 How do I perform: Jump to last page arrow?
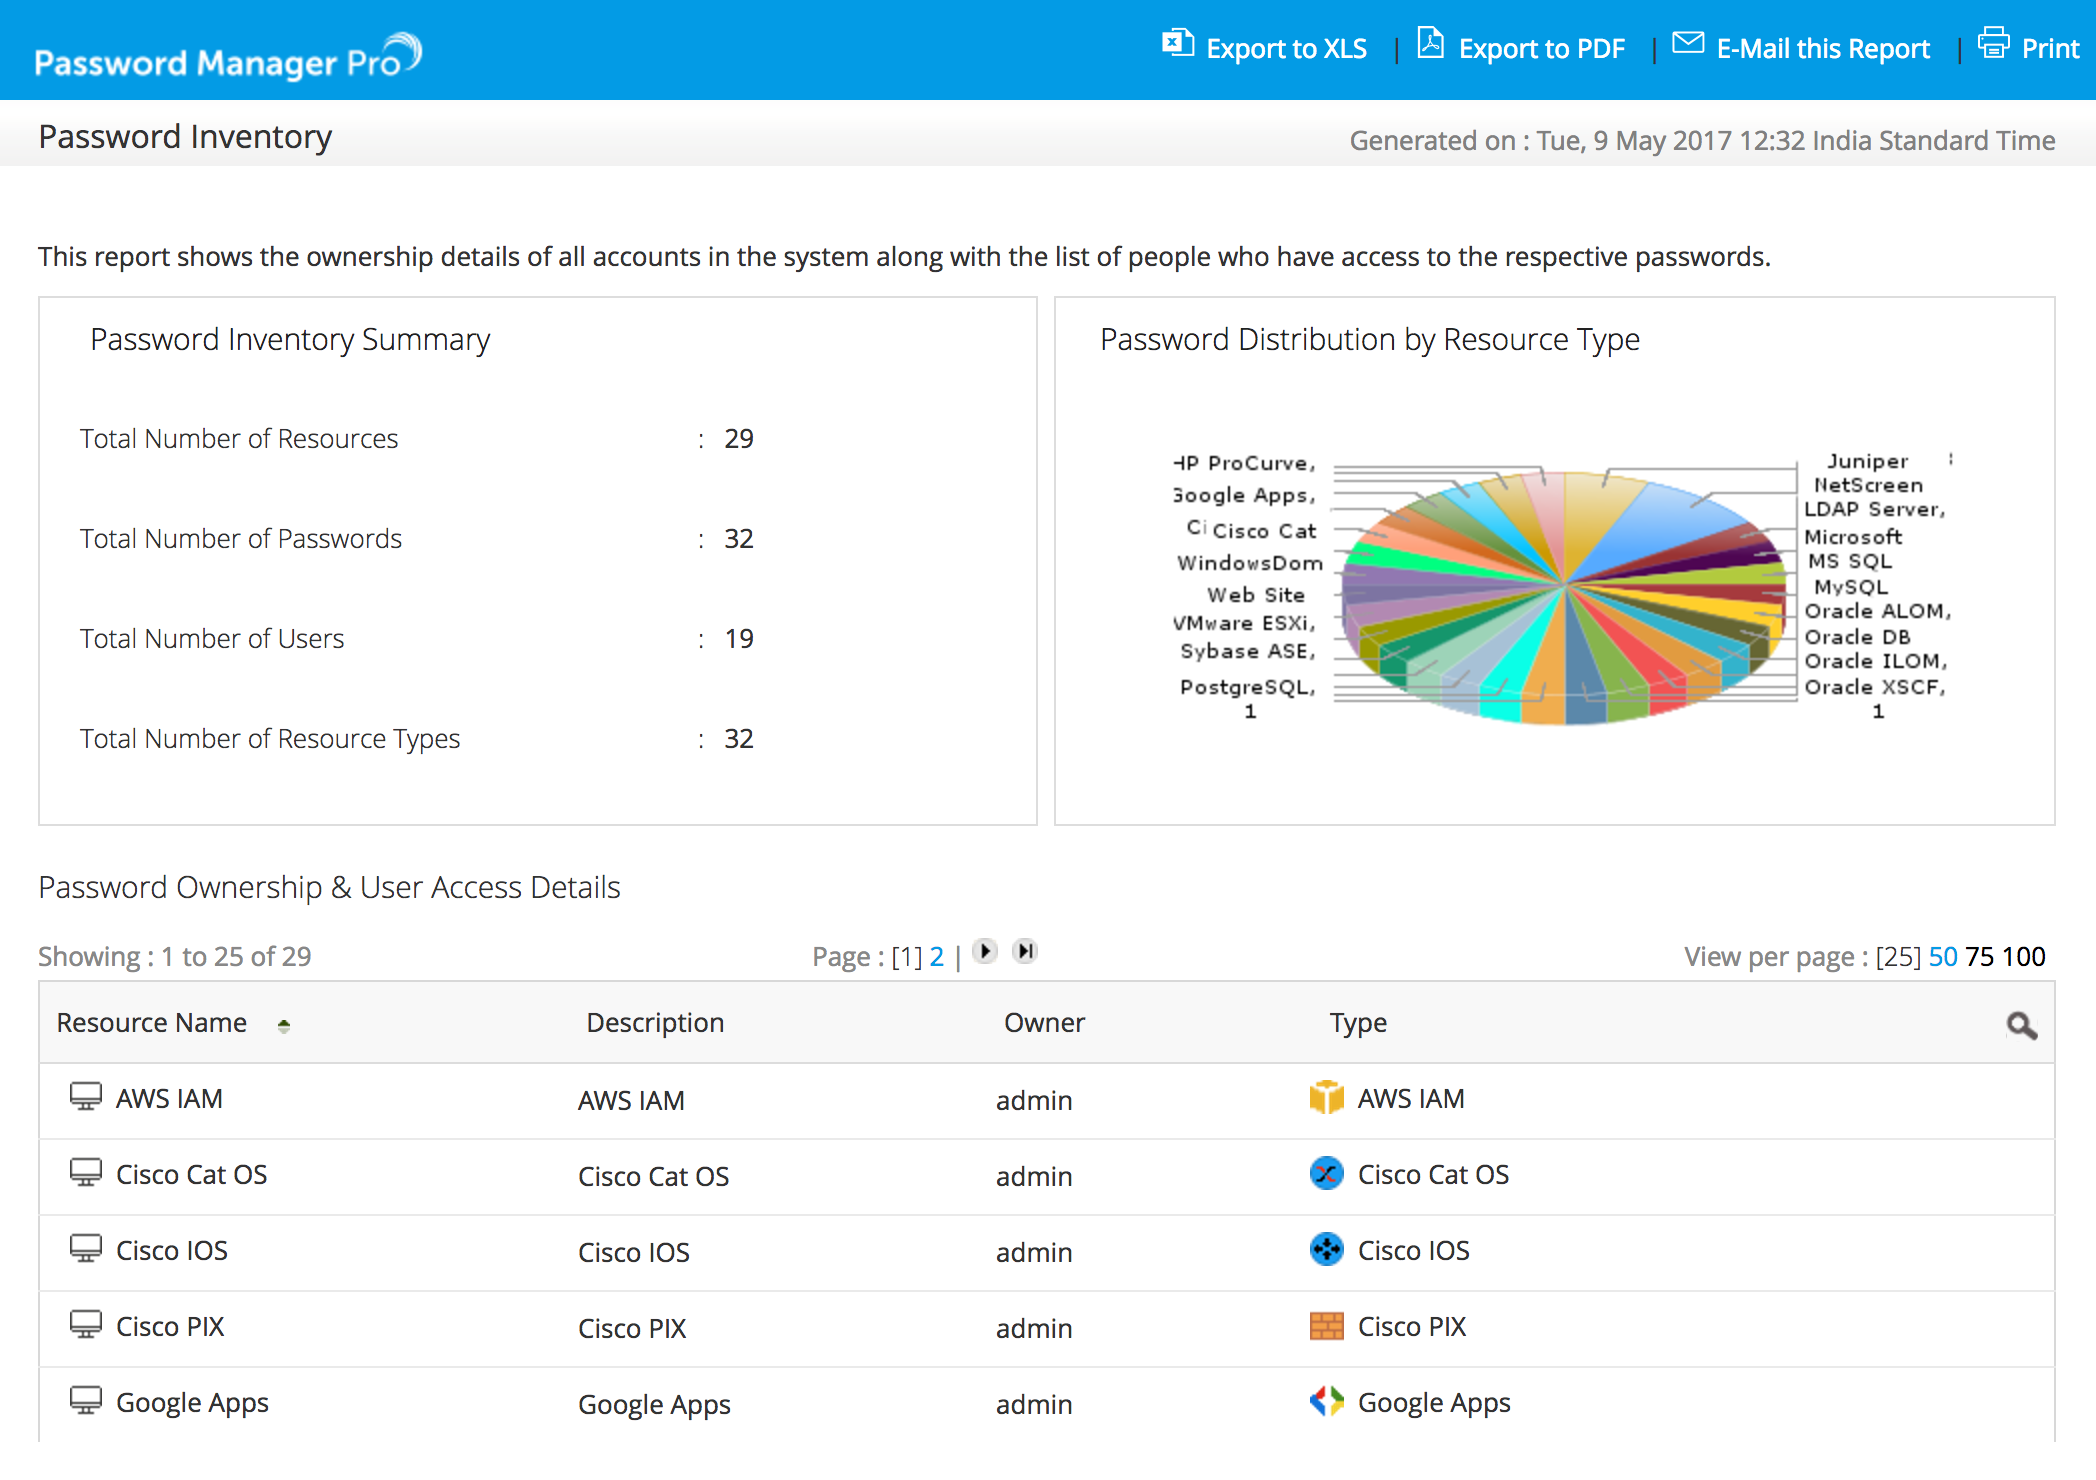pos(1025,952)
